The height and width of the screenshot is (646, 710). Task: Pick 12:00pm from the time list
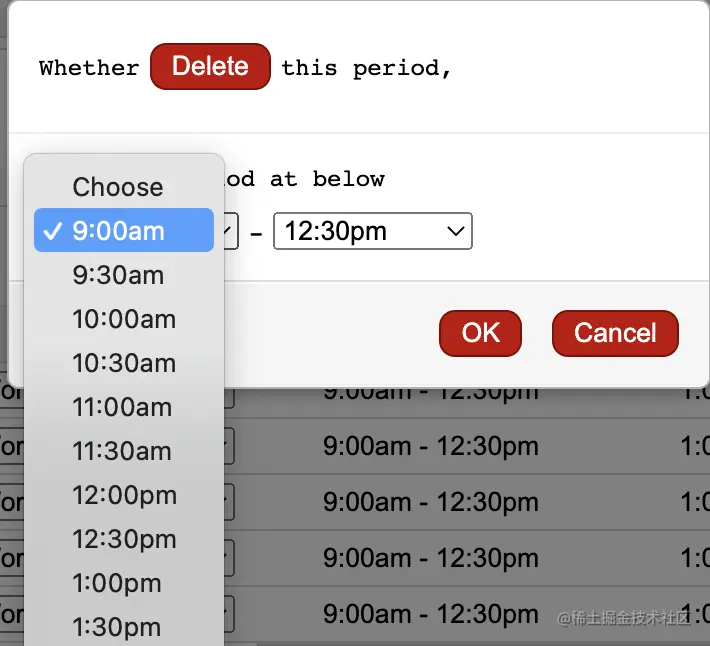(124, 495)
